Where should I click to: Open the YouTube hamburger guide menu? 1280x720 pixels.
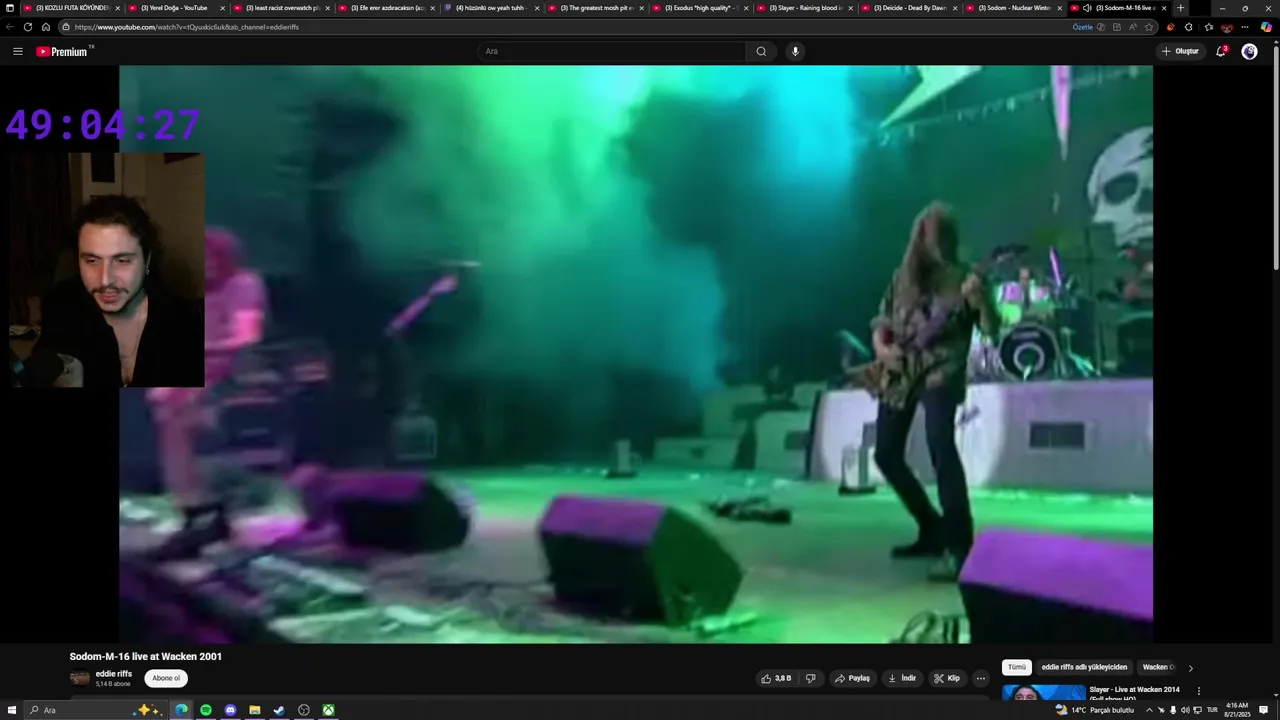pos(18,51)
